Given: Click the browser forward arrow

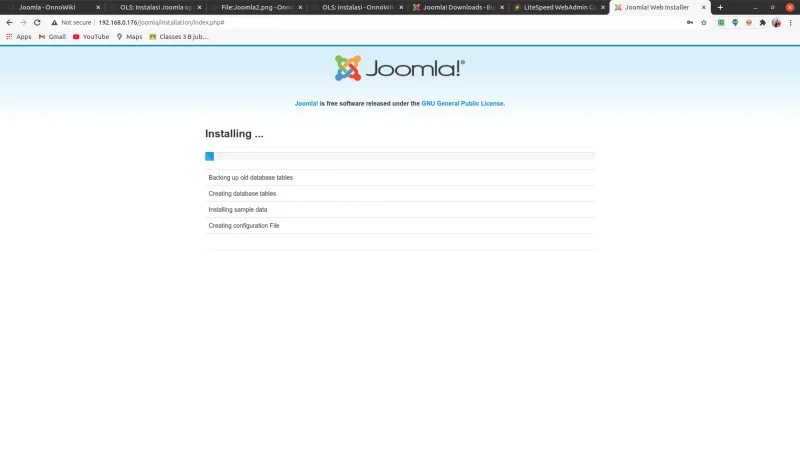Looking at the screenshot, I should click(23, 22).
